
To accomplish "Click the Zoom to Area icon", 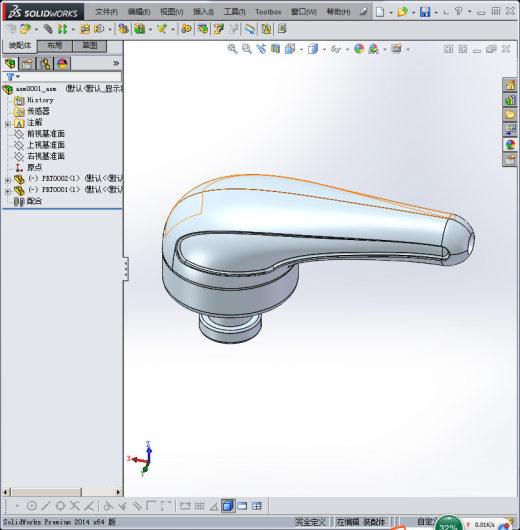I will tap(247, 49).
